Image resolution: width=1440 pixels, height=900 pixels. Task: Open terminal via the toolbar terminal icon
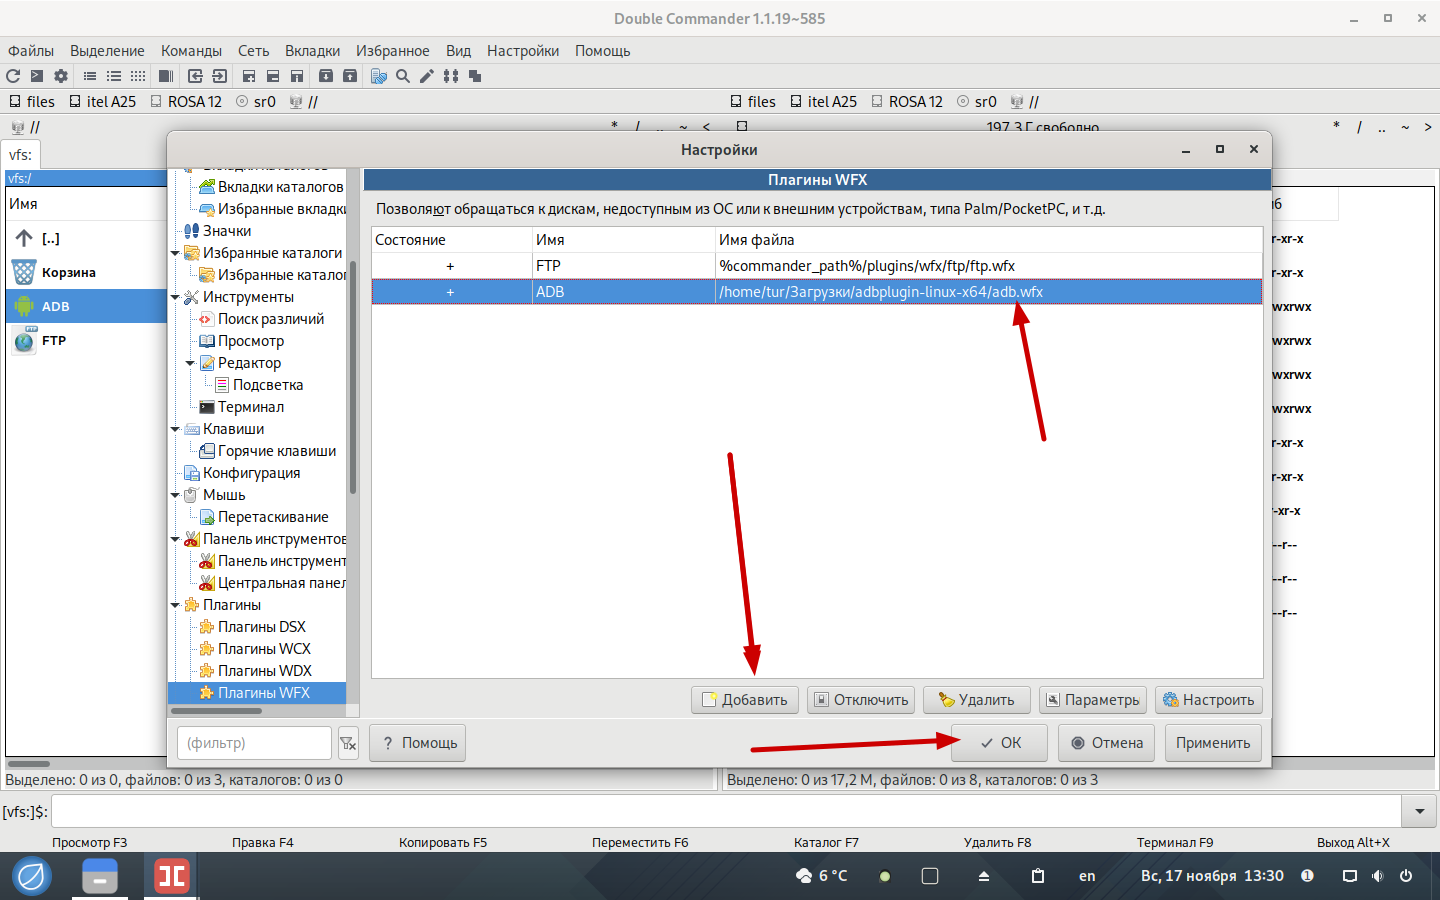click(37, 76)
